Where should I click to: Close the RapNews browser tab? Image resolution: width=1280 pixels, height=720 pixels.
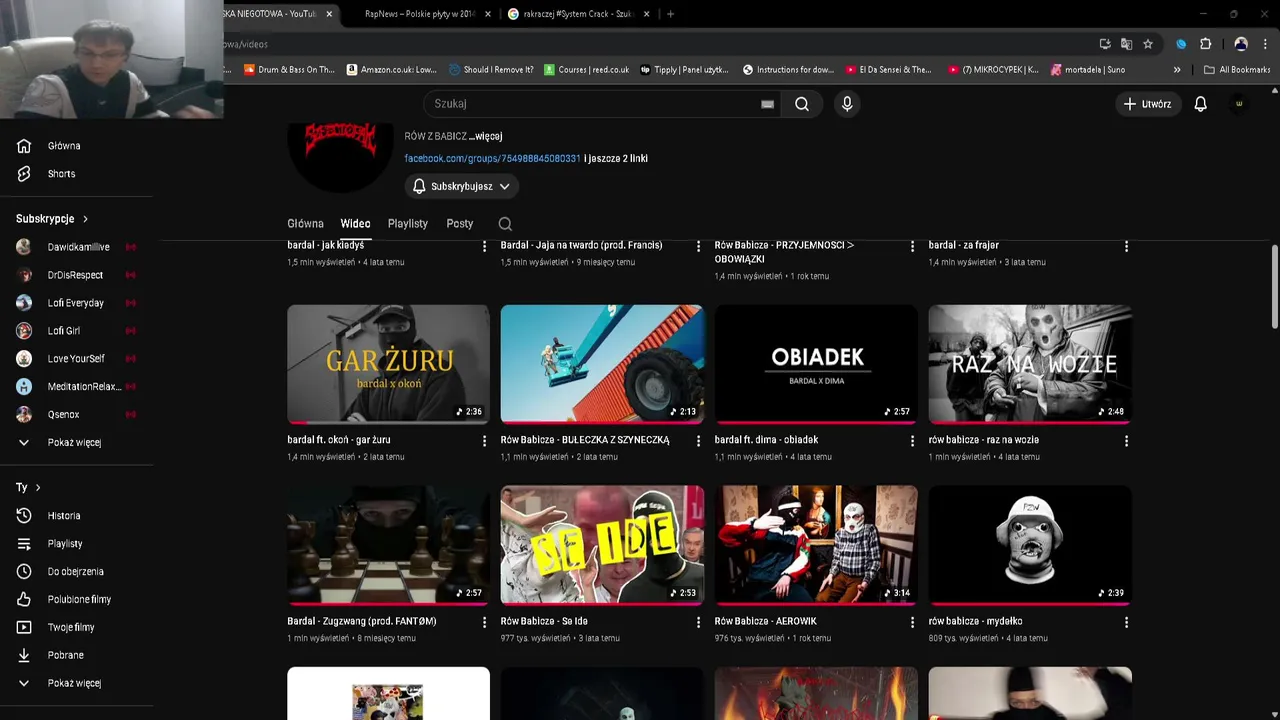(488, 14)
